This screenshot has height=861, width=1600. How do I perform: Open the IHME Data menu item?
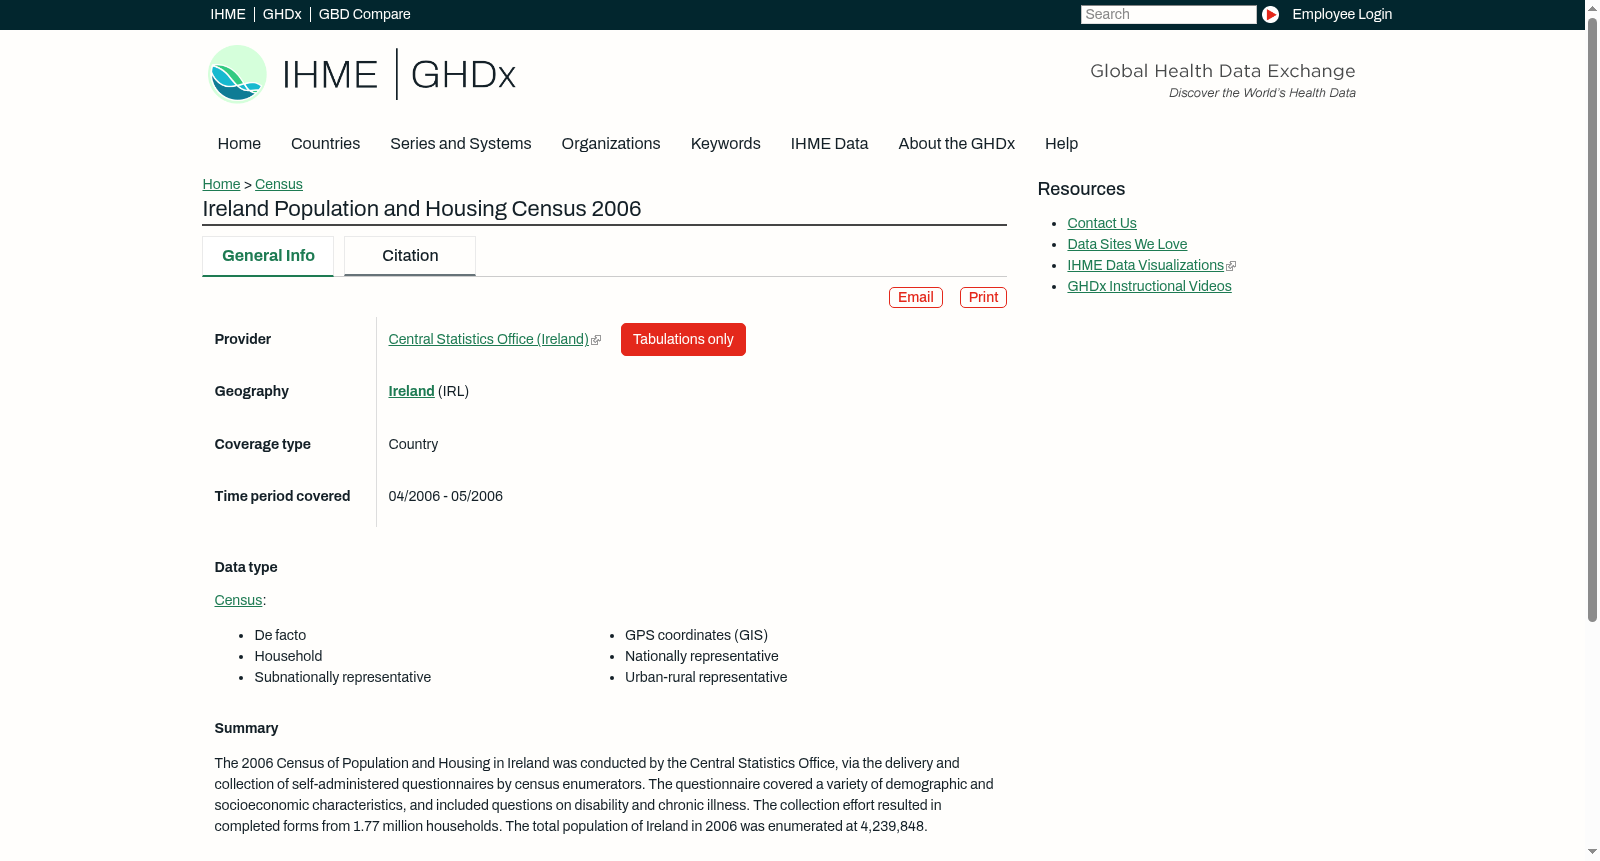(829, 144)
